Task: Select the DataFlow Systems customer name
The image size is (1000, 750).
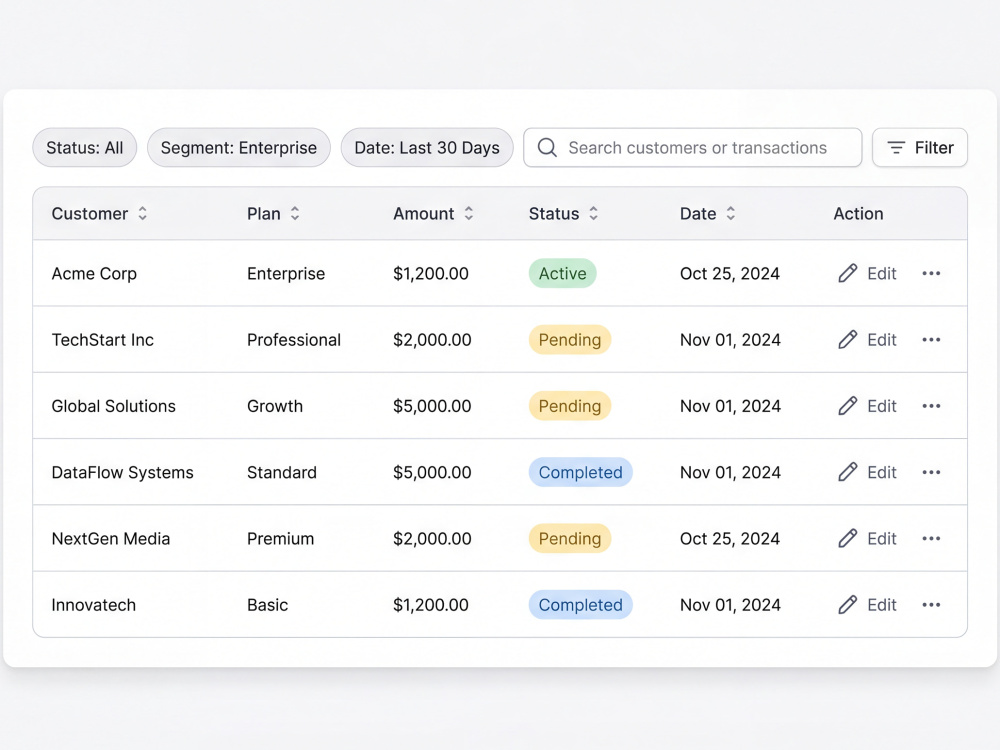Action: 122,473
